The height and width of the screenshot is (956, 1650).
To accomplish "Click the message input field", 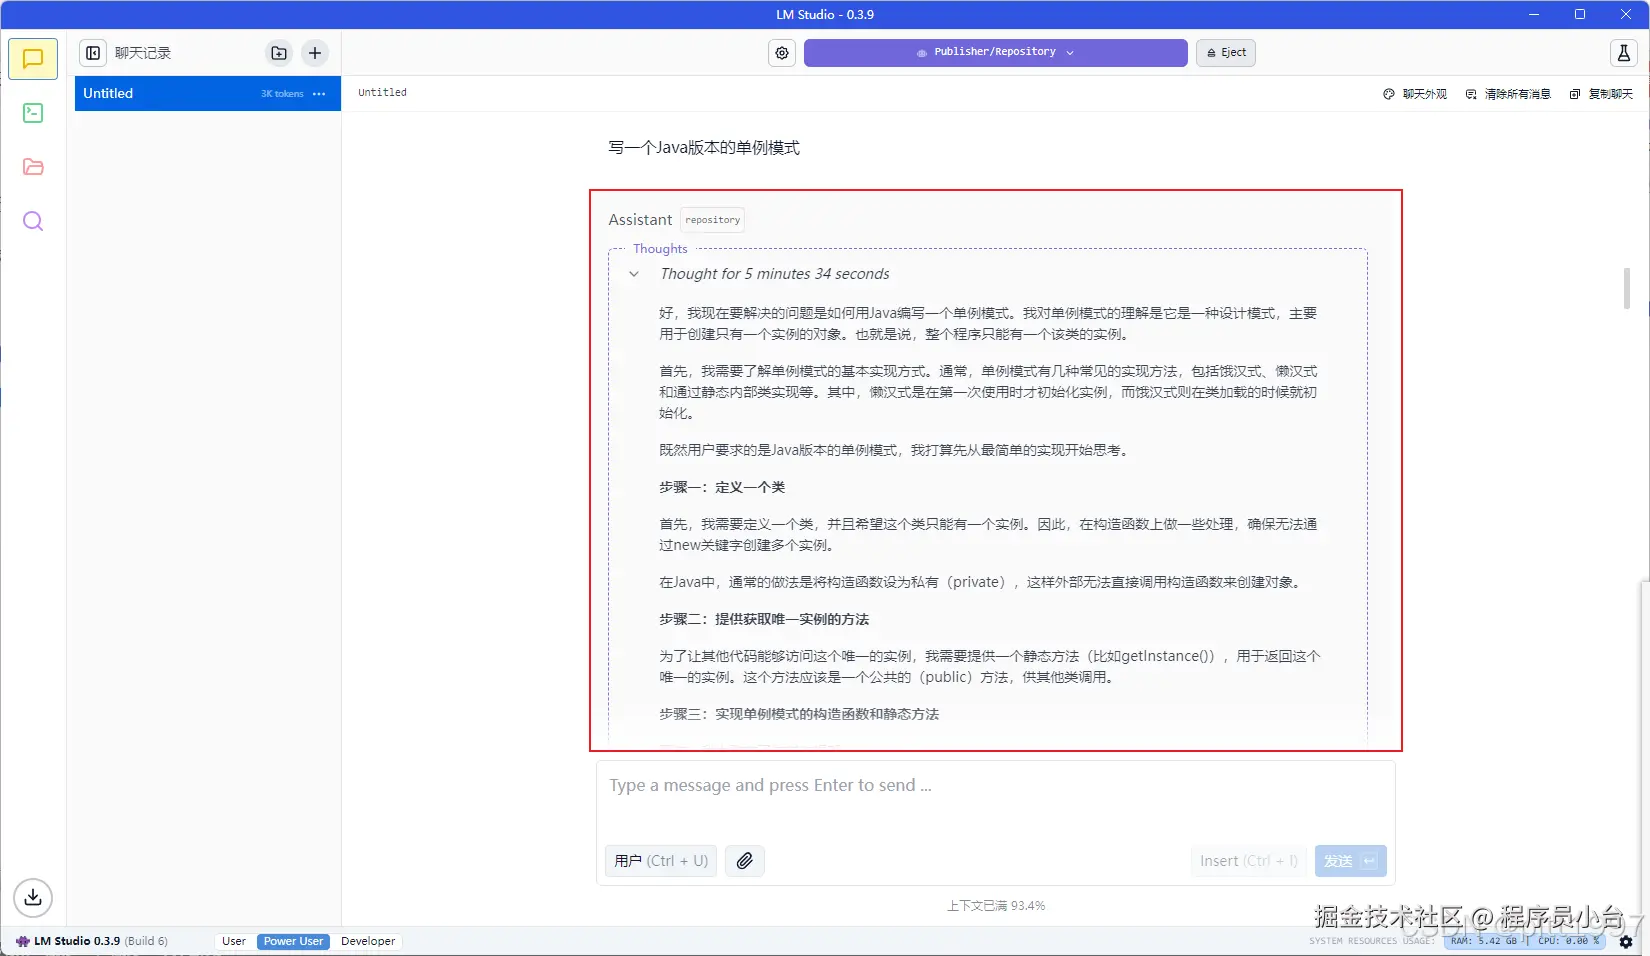I will (995, 786).
